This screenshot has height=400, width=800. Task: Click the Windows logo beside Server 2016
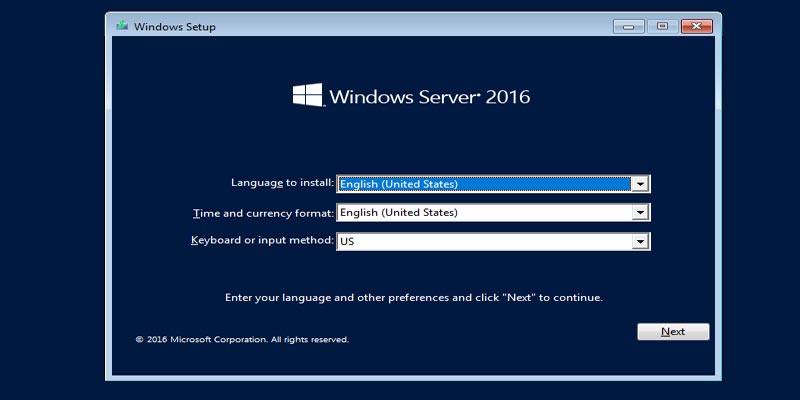307,96
